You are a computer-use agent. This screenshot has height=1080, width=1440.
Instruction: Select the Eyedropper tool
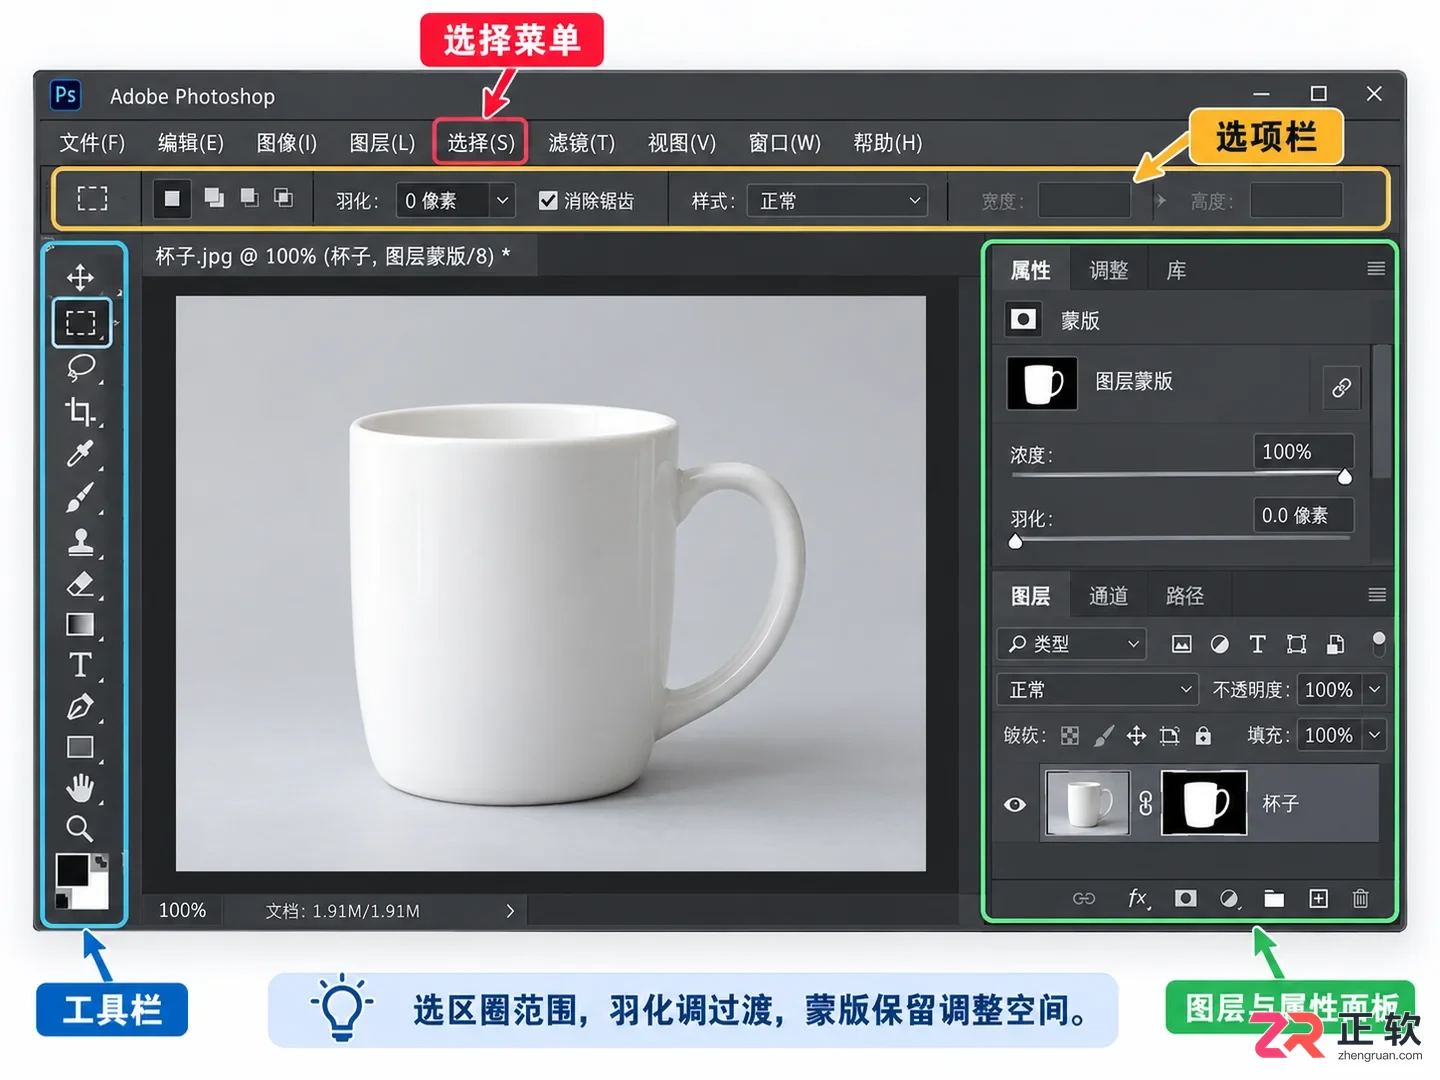(x=80, y=454)
